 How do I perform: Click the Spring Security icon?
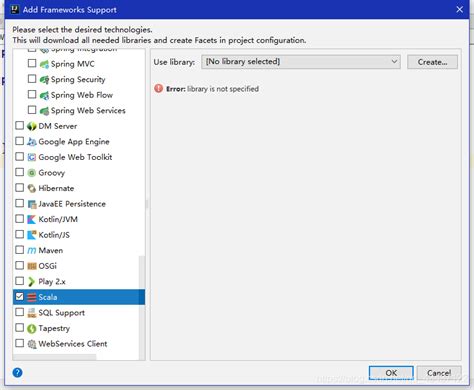pos(44,80)
